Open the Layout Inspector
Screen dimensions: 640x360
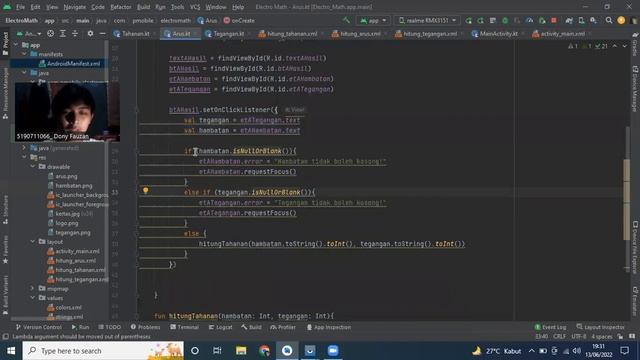click(600, 327)
